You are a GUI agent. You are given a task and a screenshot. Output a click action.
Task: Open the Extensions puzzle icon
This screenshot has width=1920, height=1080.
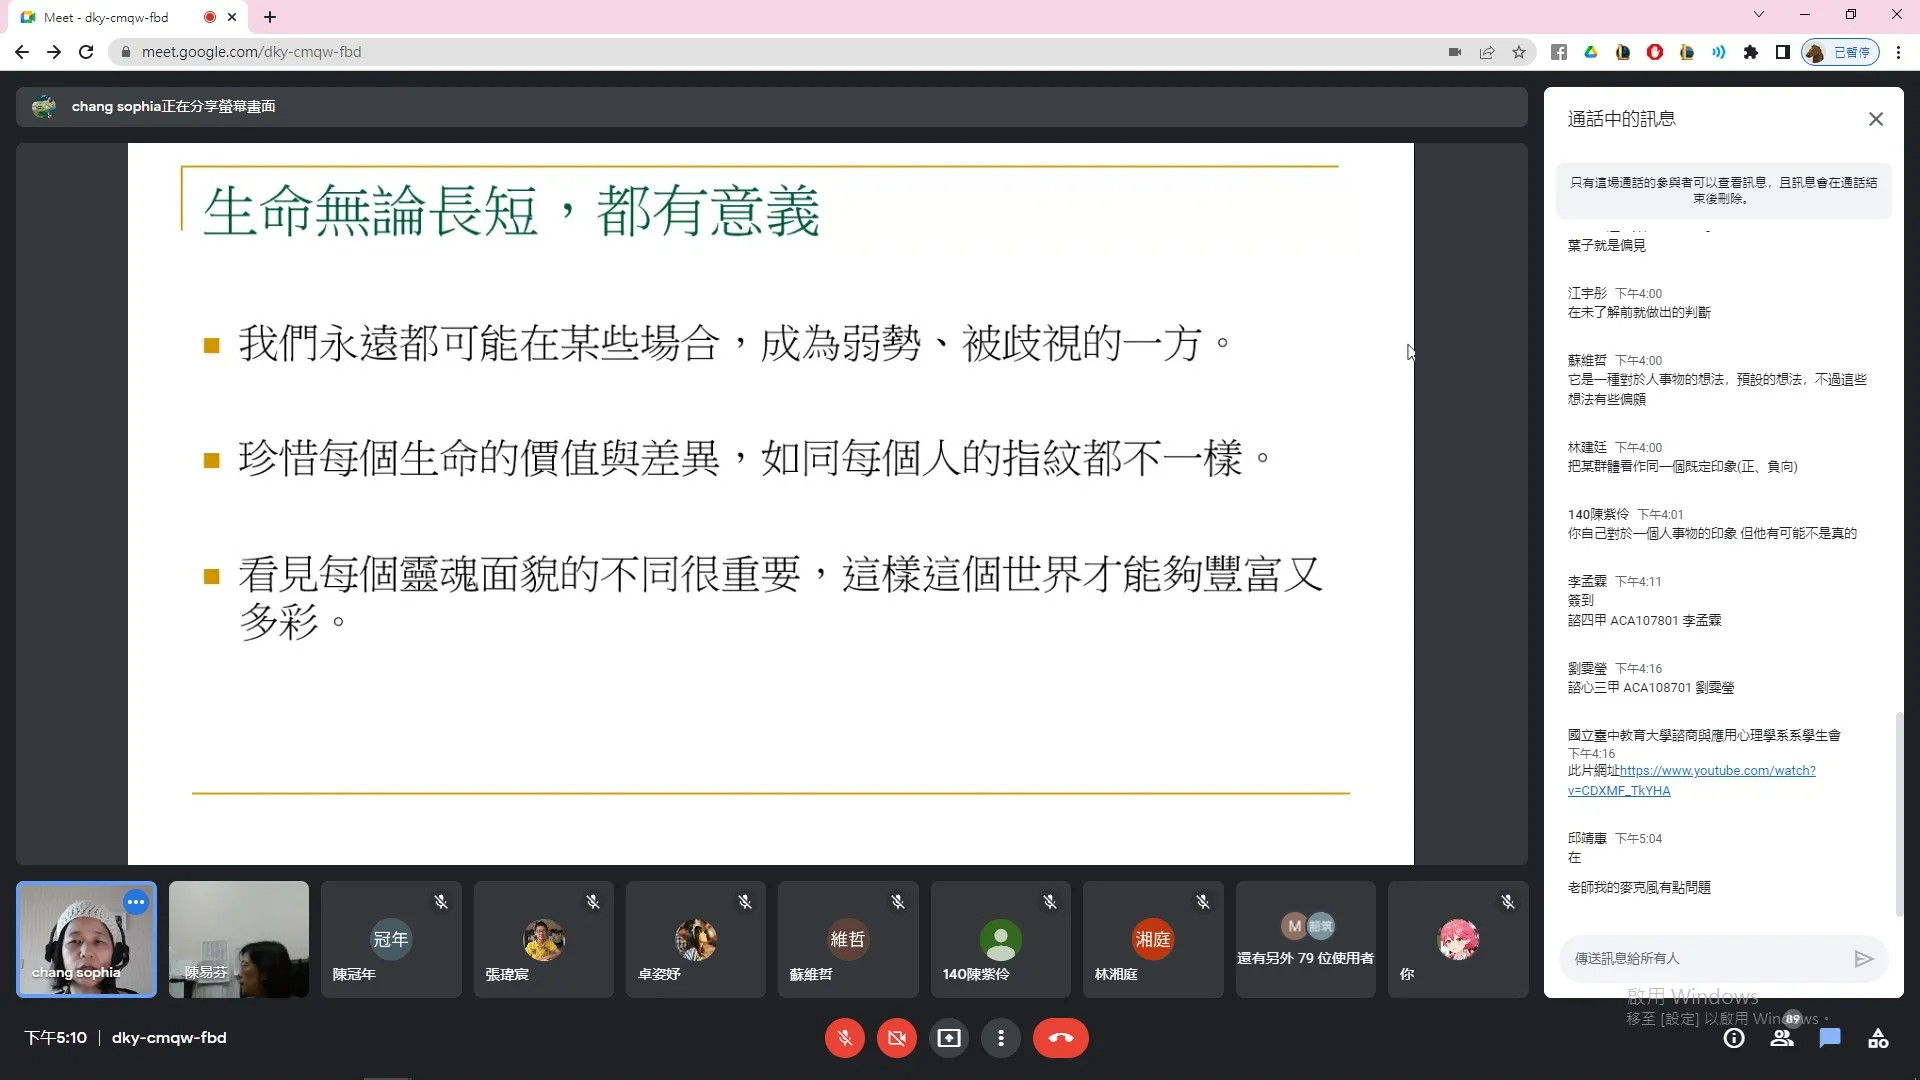[x=1751, y=52]
